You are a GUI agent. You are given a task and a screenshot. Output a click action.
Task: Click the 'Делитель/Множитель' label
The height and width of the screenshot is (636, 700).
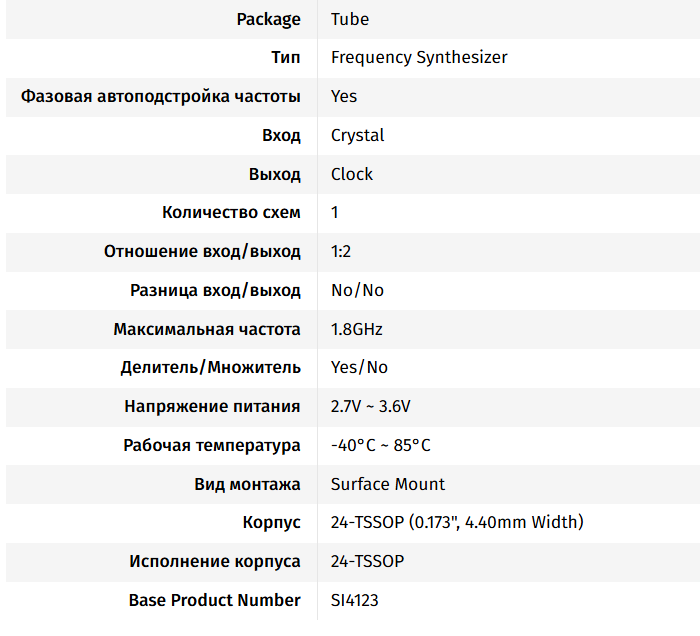point(210,367)
